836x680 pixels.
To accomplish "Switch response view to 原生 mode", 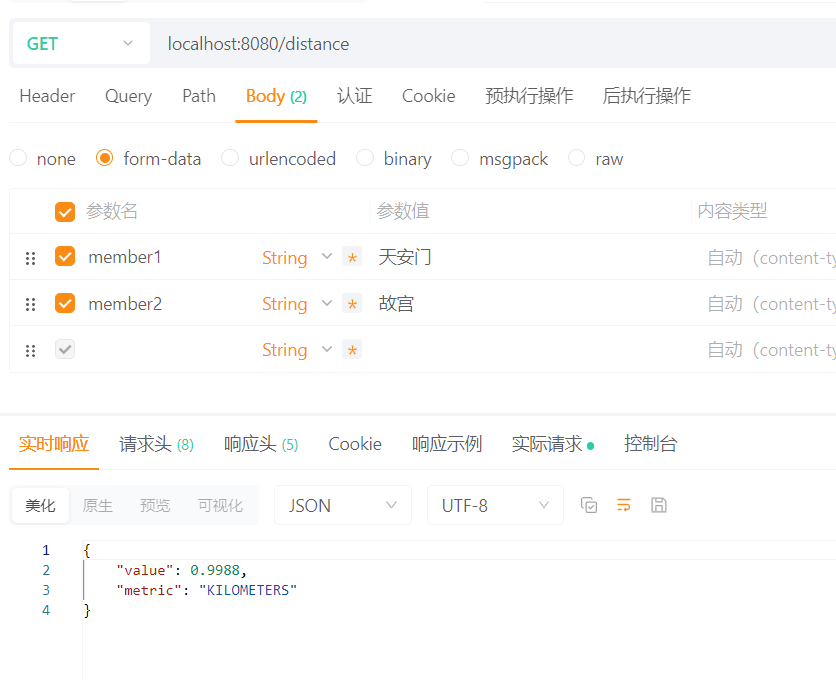I will [x=98, y=506].
